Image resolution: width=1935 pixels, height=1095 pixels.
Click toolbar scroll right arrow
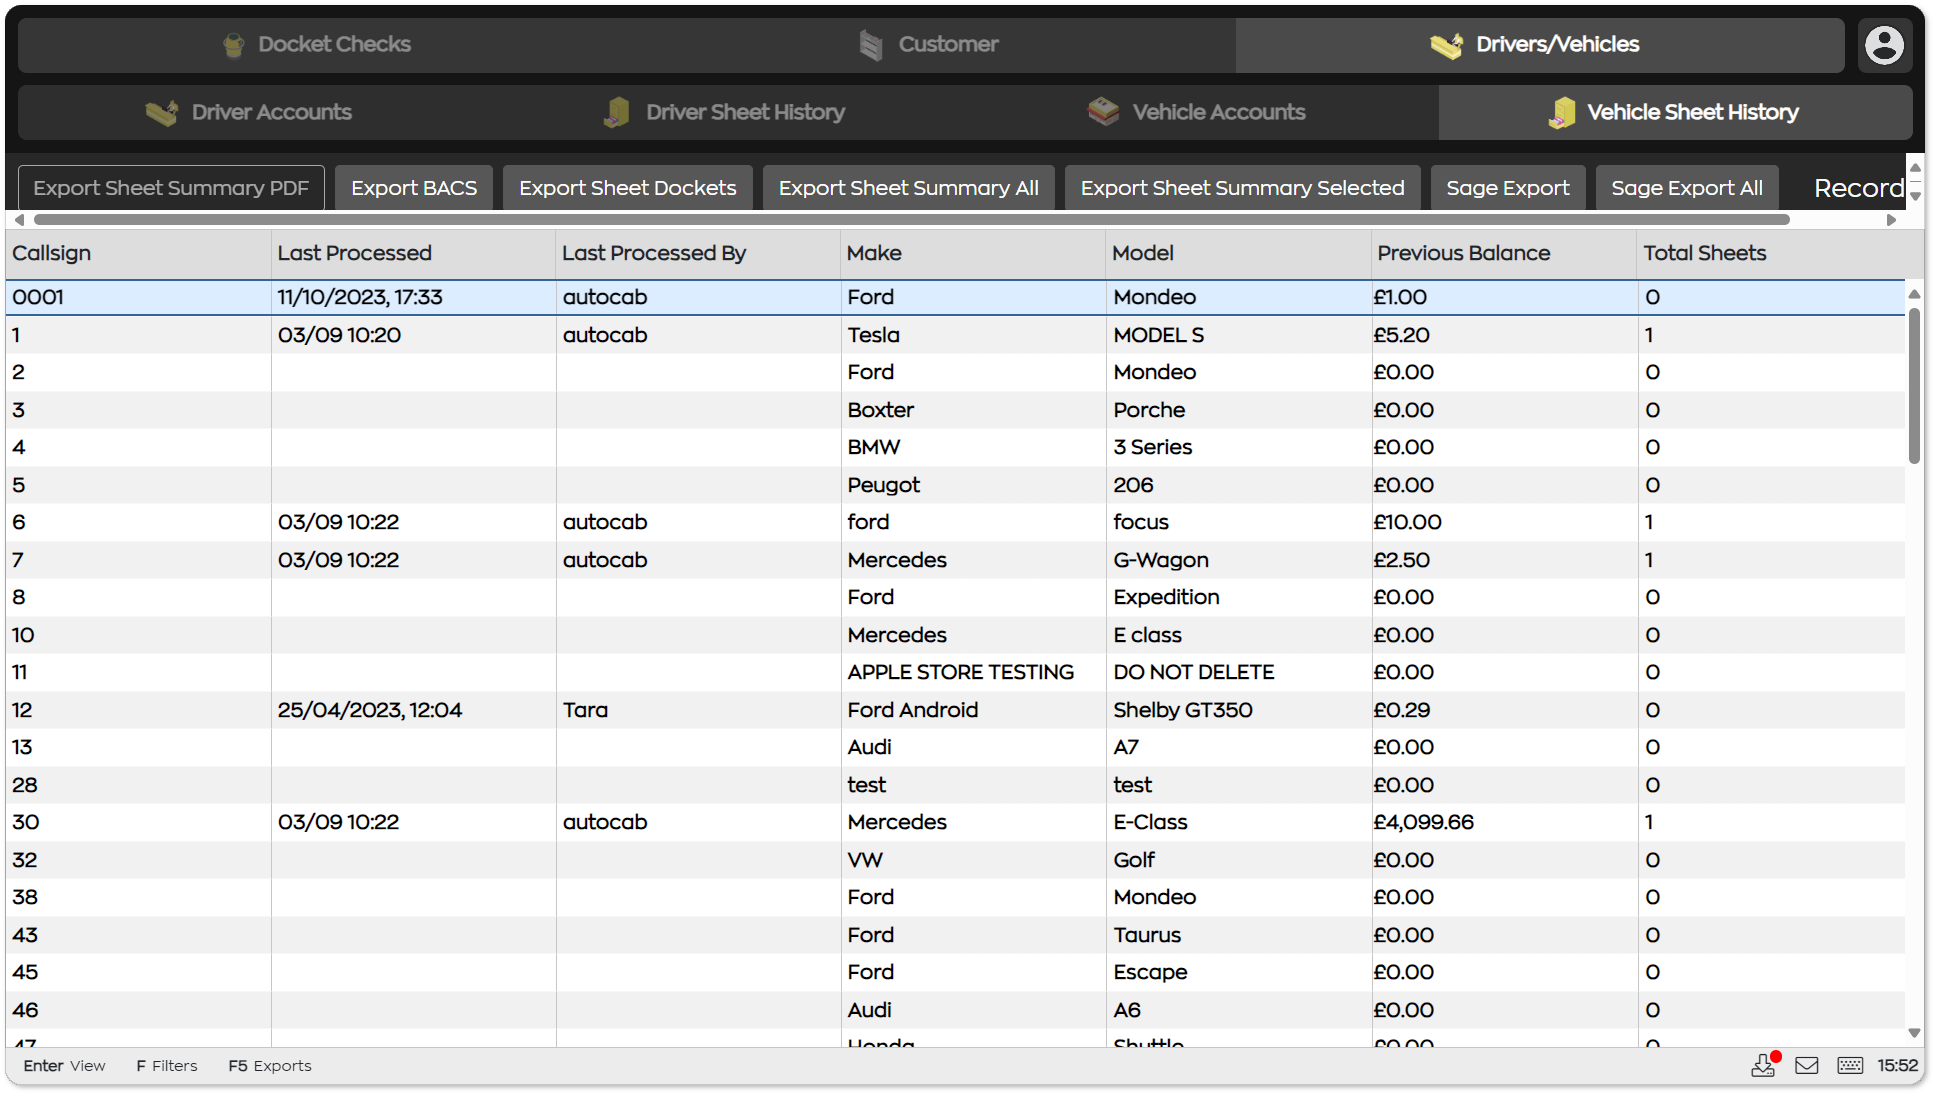(x=1891, y=220)
